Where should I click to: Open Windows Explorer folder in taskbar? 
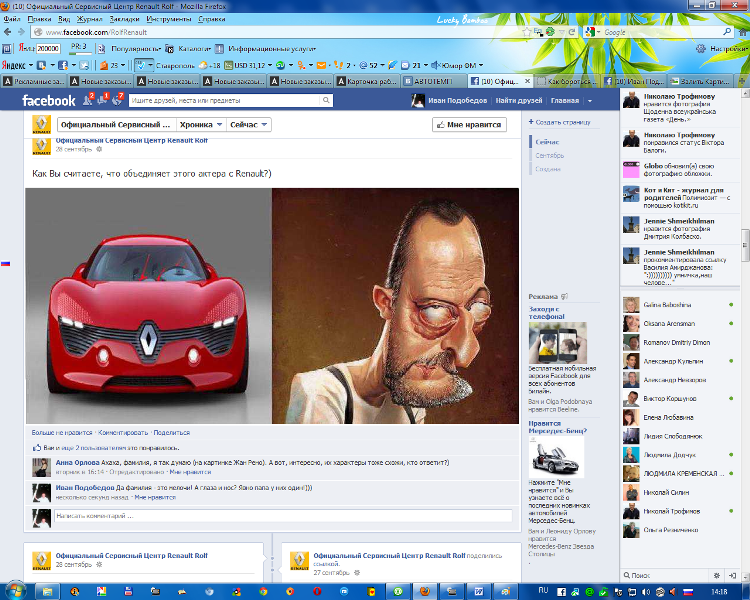pos(47,591)
